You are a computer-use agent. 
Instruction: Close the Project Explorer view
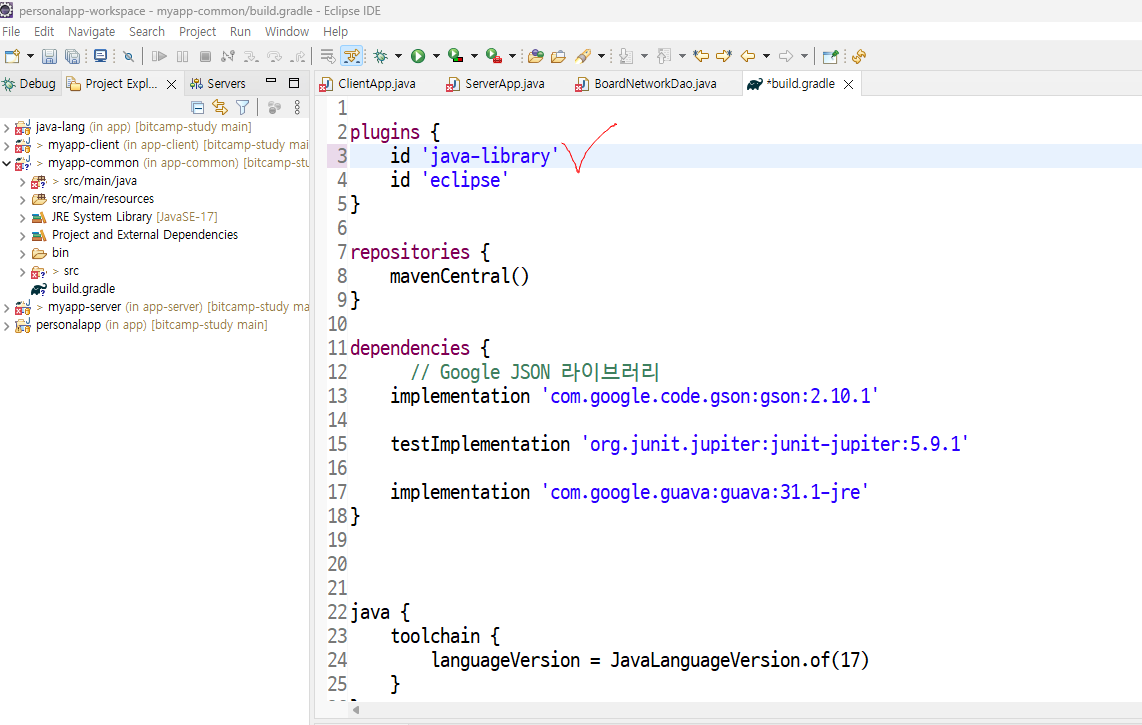click(171, 85)
